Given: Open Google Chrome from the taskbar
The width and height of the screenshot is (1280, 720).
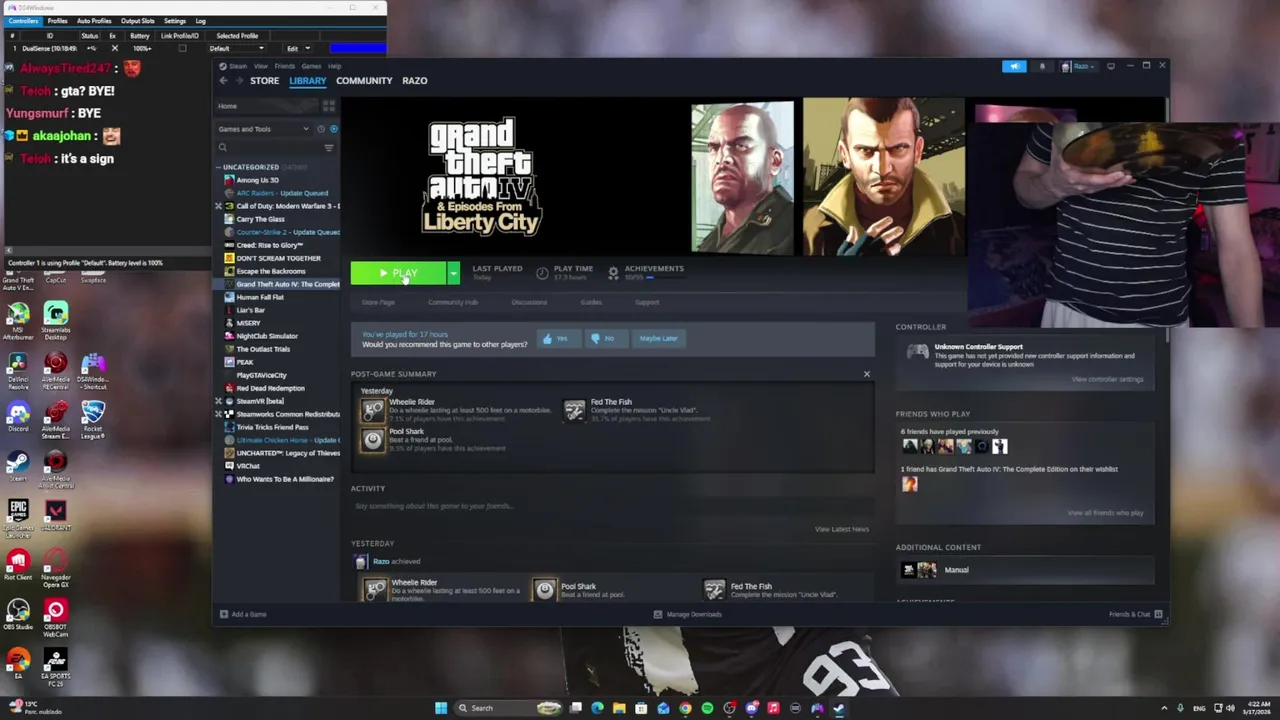Looking at the screenshot, I should click(685, 708).
